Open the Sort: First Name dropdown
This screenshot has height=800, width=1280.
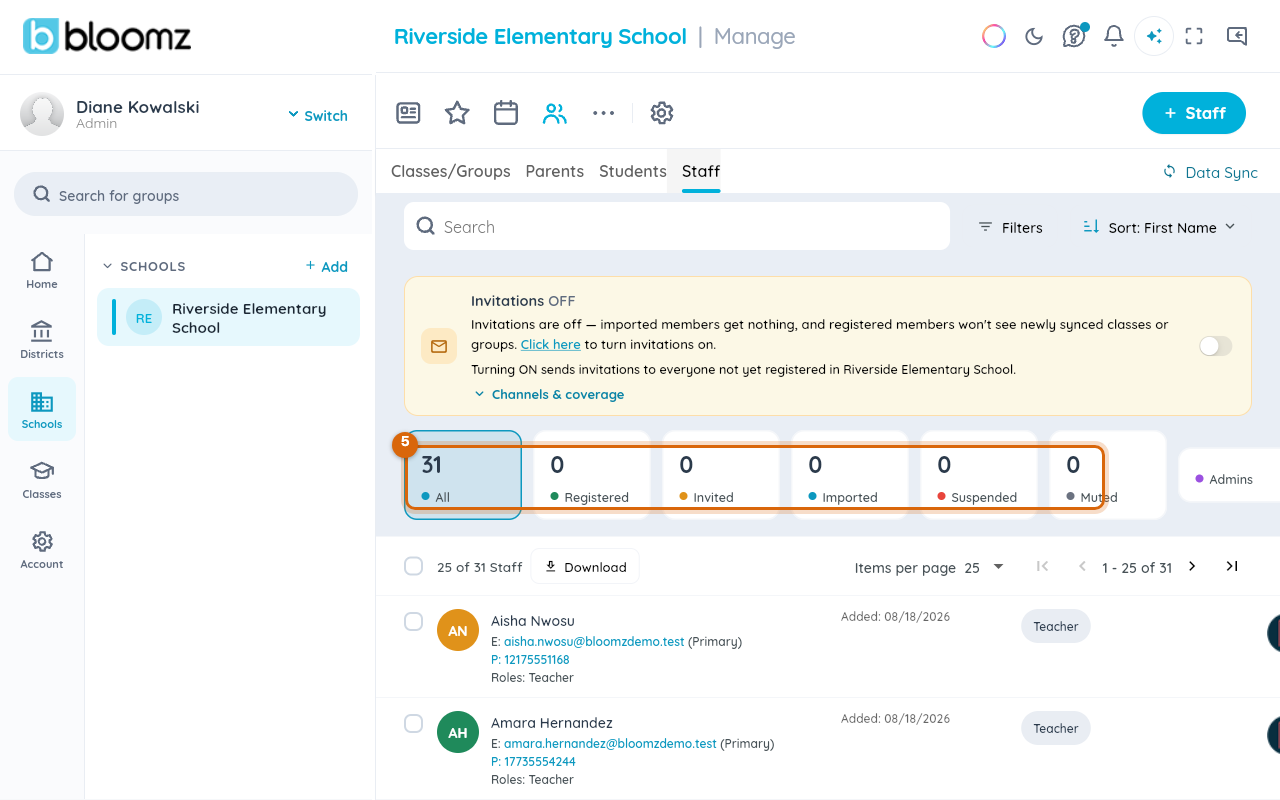pos(1160,227)
